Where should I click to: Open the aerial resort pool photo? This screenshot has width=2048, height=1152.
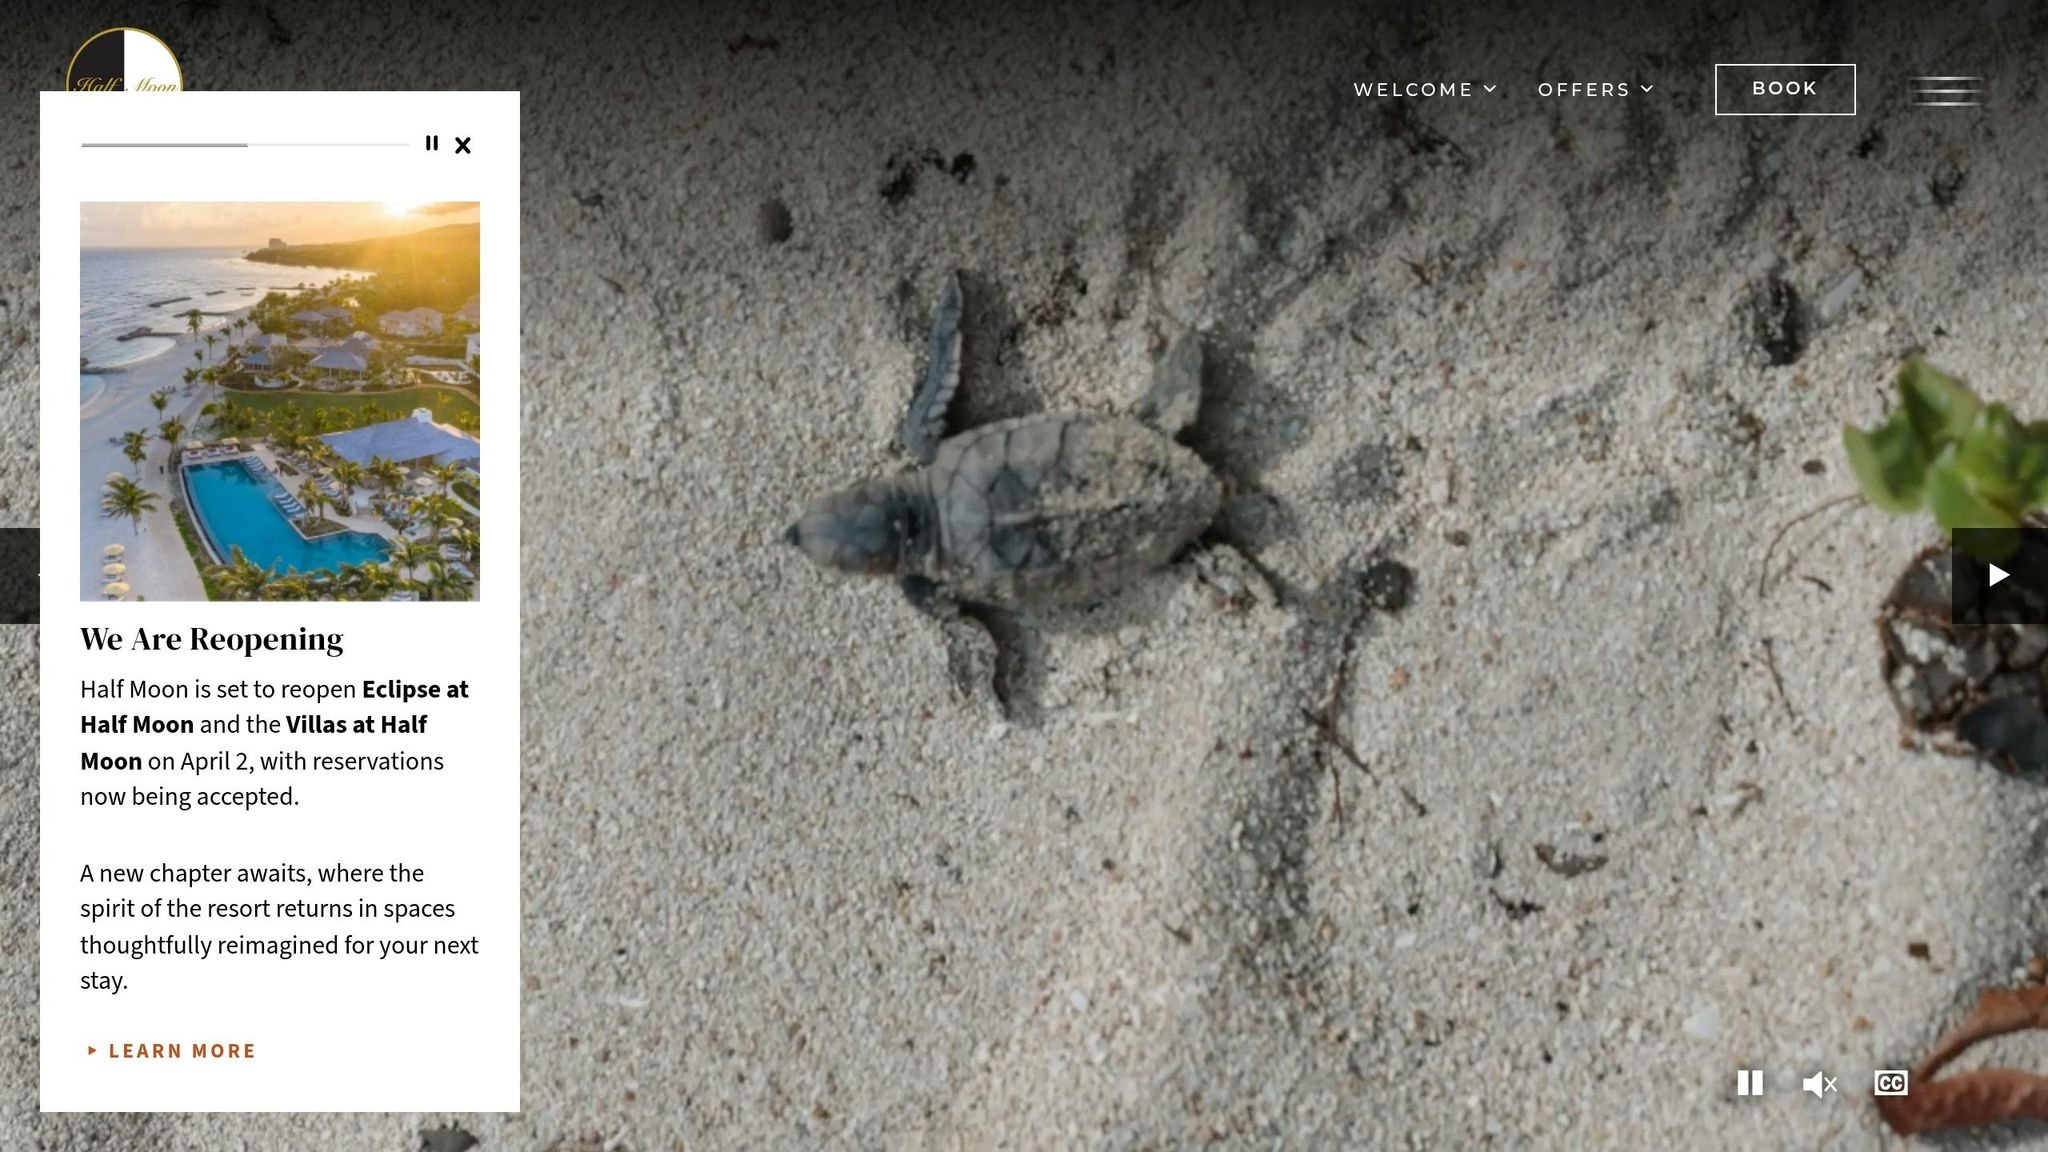tap(280, 401)
